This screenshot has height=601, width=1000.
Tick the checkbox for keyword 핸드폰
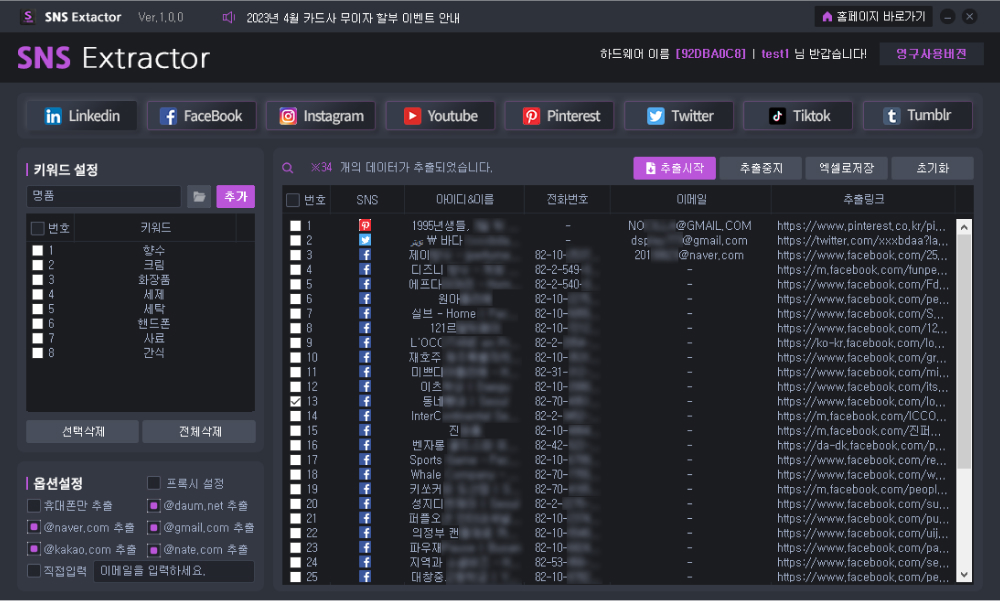(38, 323)
